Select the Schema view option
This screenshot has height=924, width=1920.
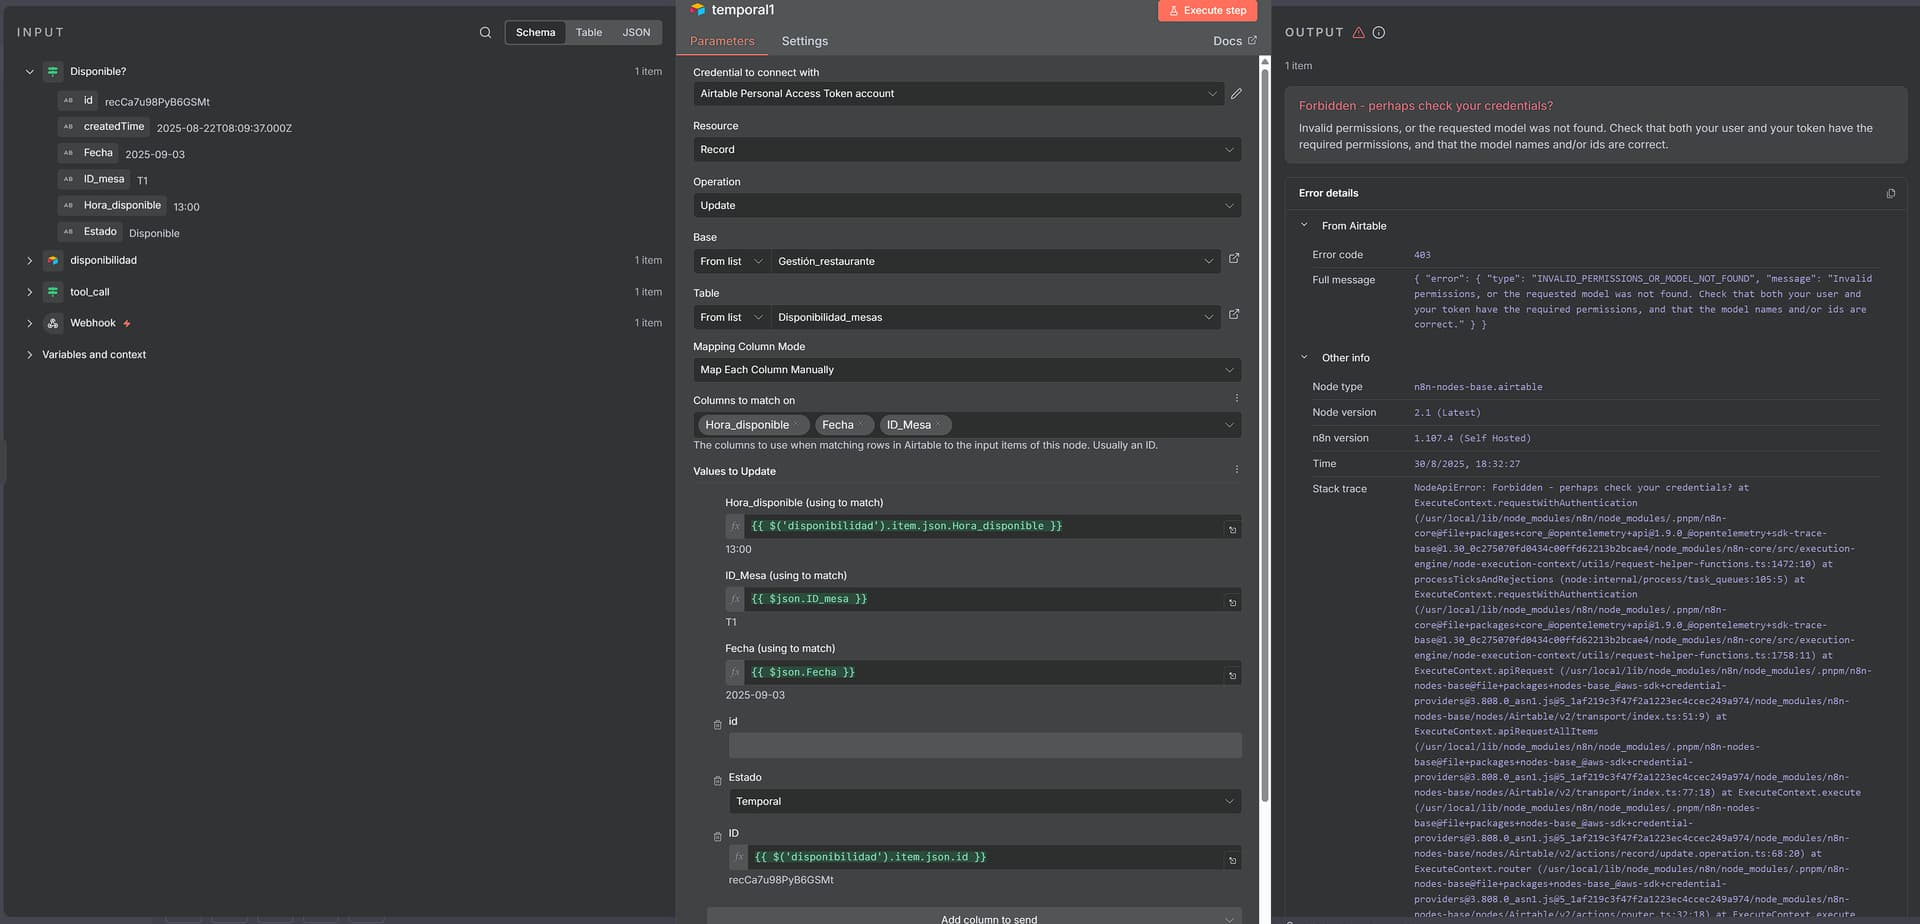535,33
